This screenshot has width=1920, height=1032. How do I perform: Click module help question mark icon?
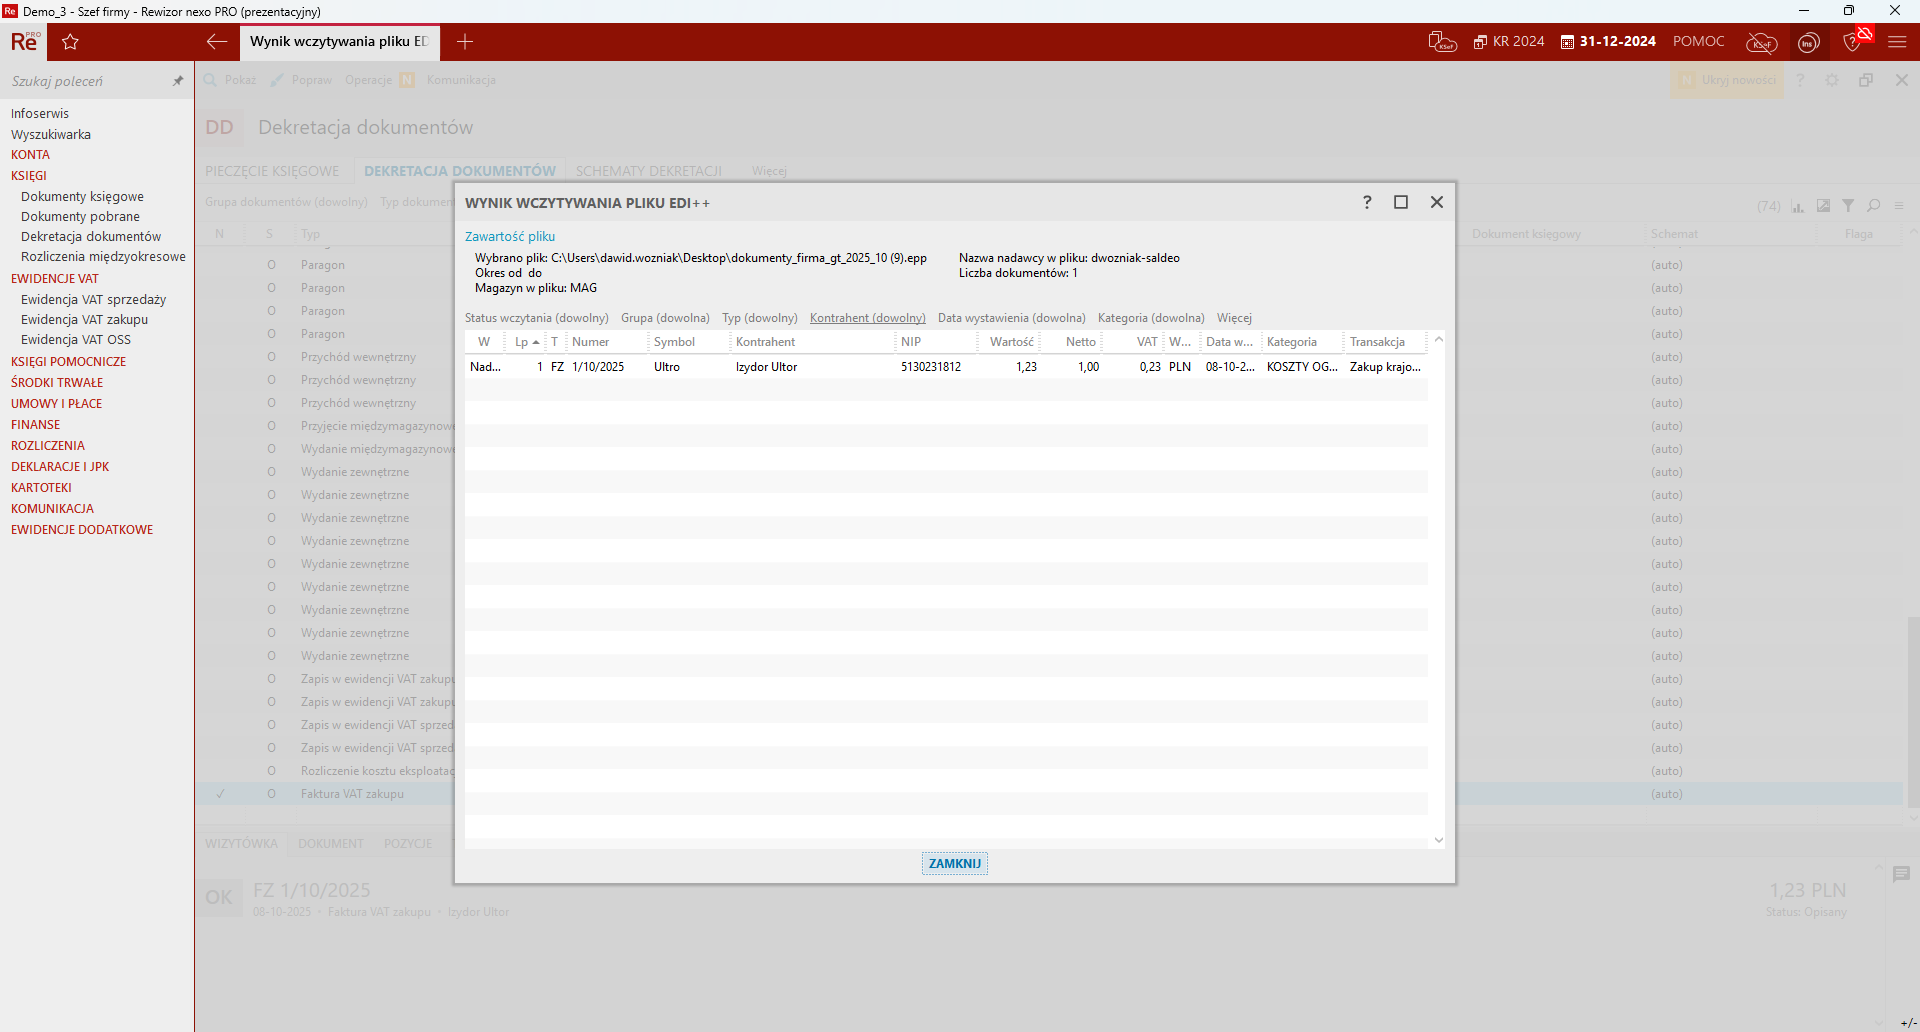pos(1800,80)
